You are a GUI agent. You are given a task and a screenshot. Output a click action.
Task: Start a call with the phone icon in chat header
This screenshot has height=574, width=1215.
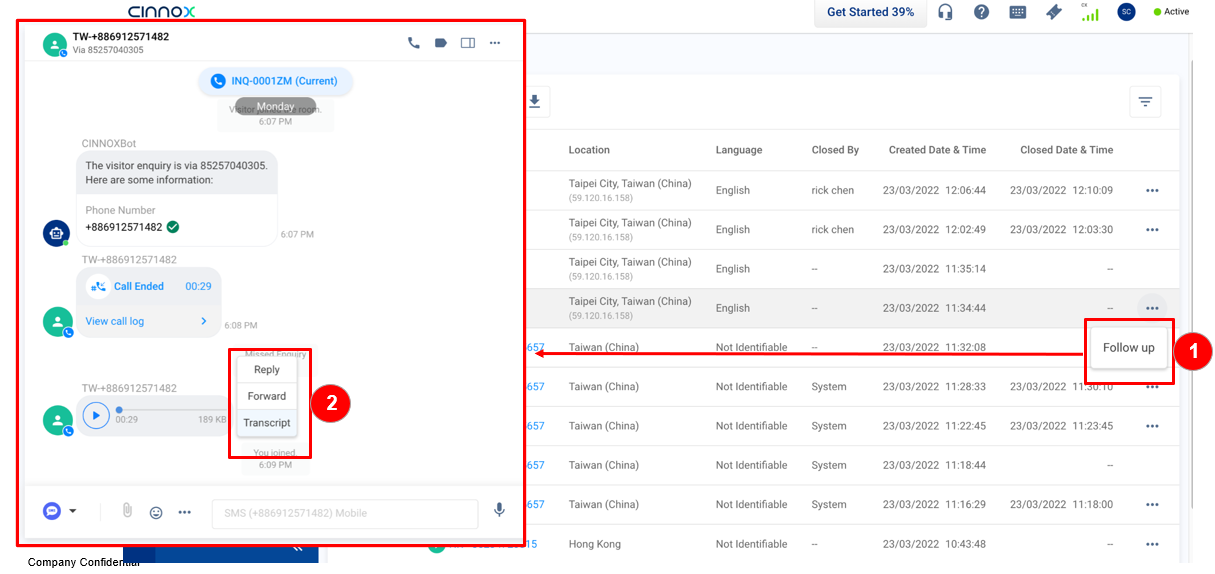pyautogui.click(x=414, y=43)
